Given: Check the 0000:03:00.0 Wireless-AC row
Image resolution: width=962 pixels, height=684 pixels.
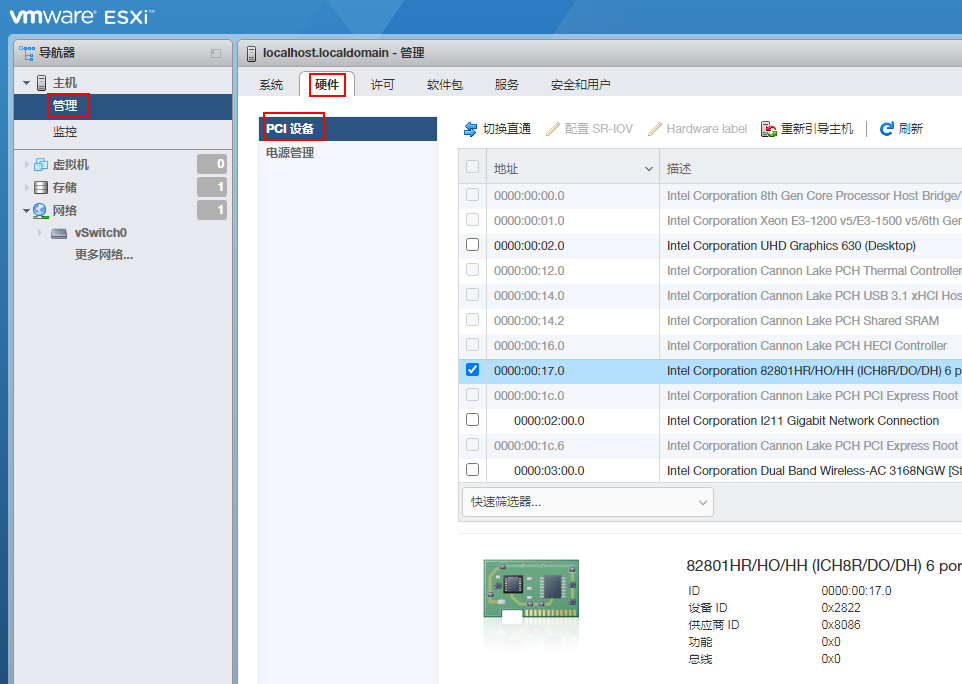Looking at the screenshot, I should [x=472, y=470].
